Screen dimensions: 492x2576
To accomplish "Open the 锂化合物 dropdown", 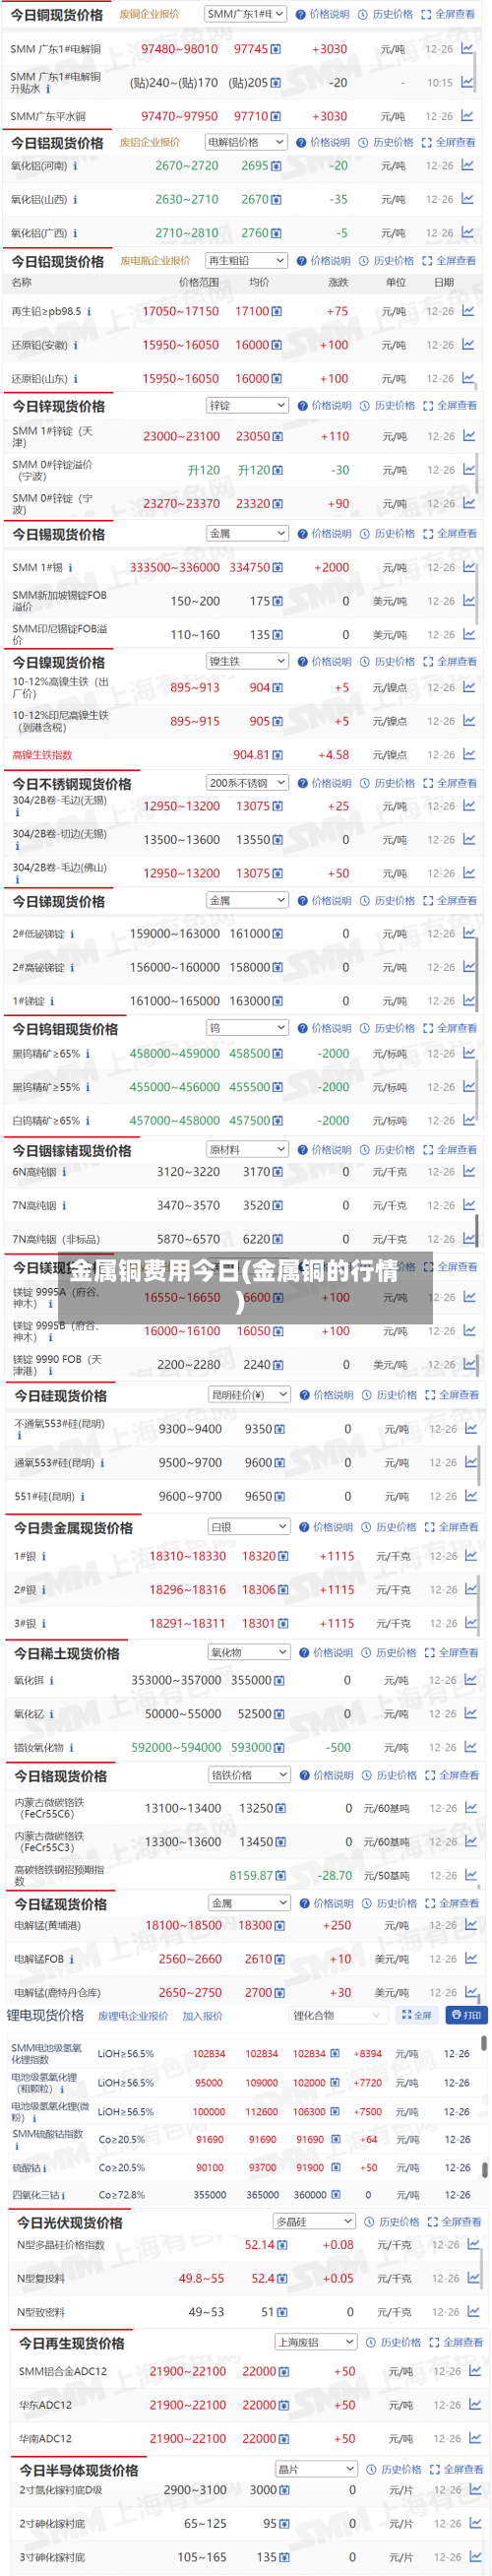I will click(x=337, y=2016).
